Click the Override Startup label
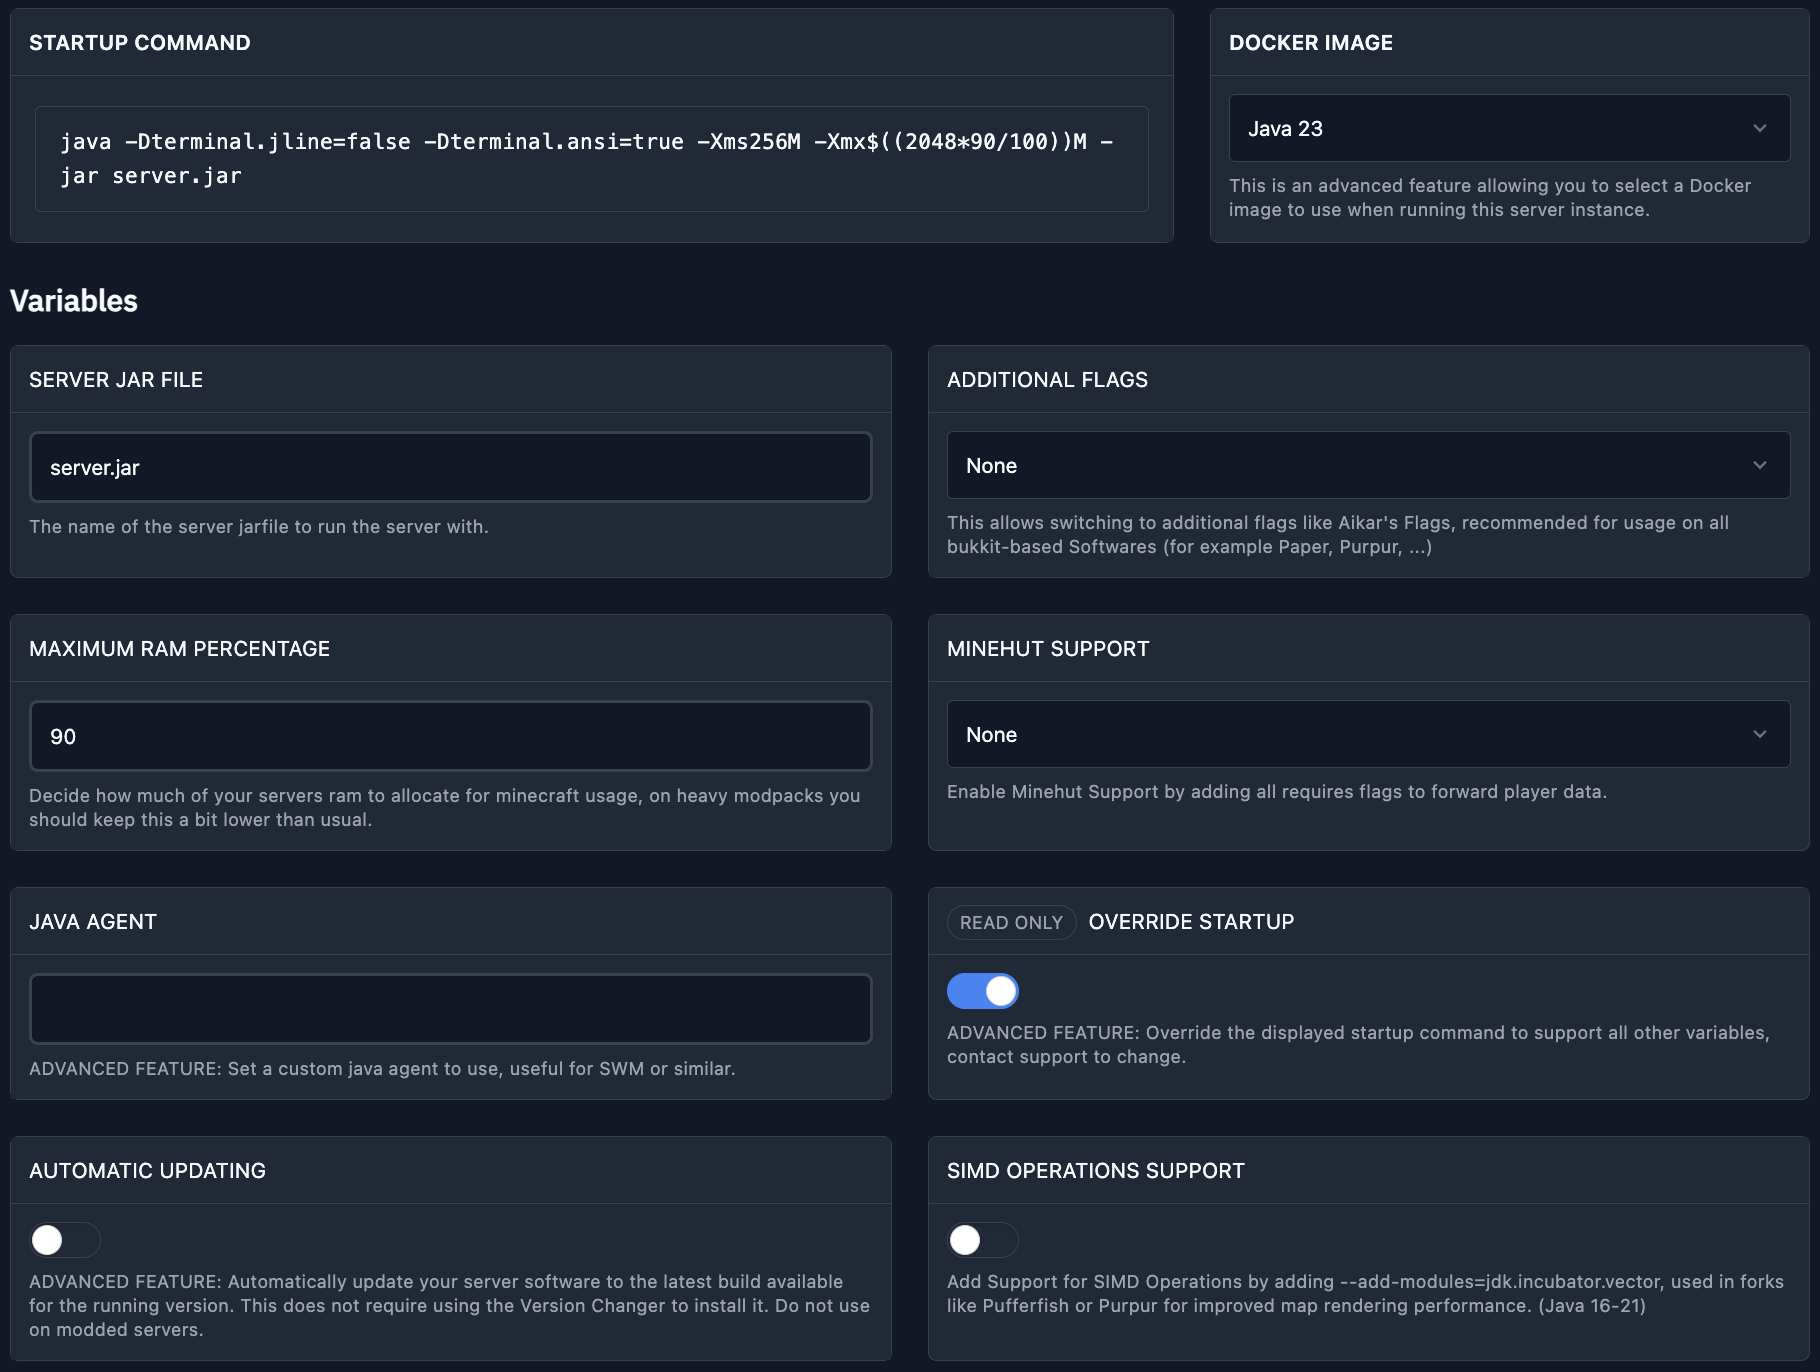1820x1372 pixels. click(1191, 921)
